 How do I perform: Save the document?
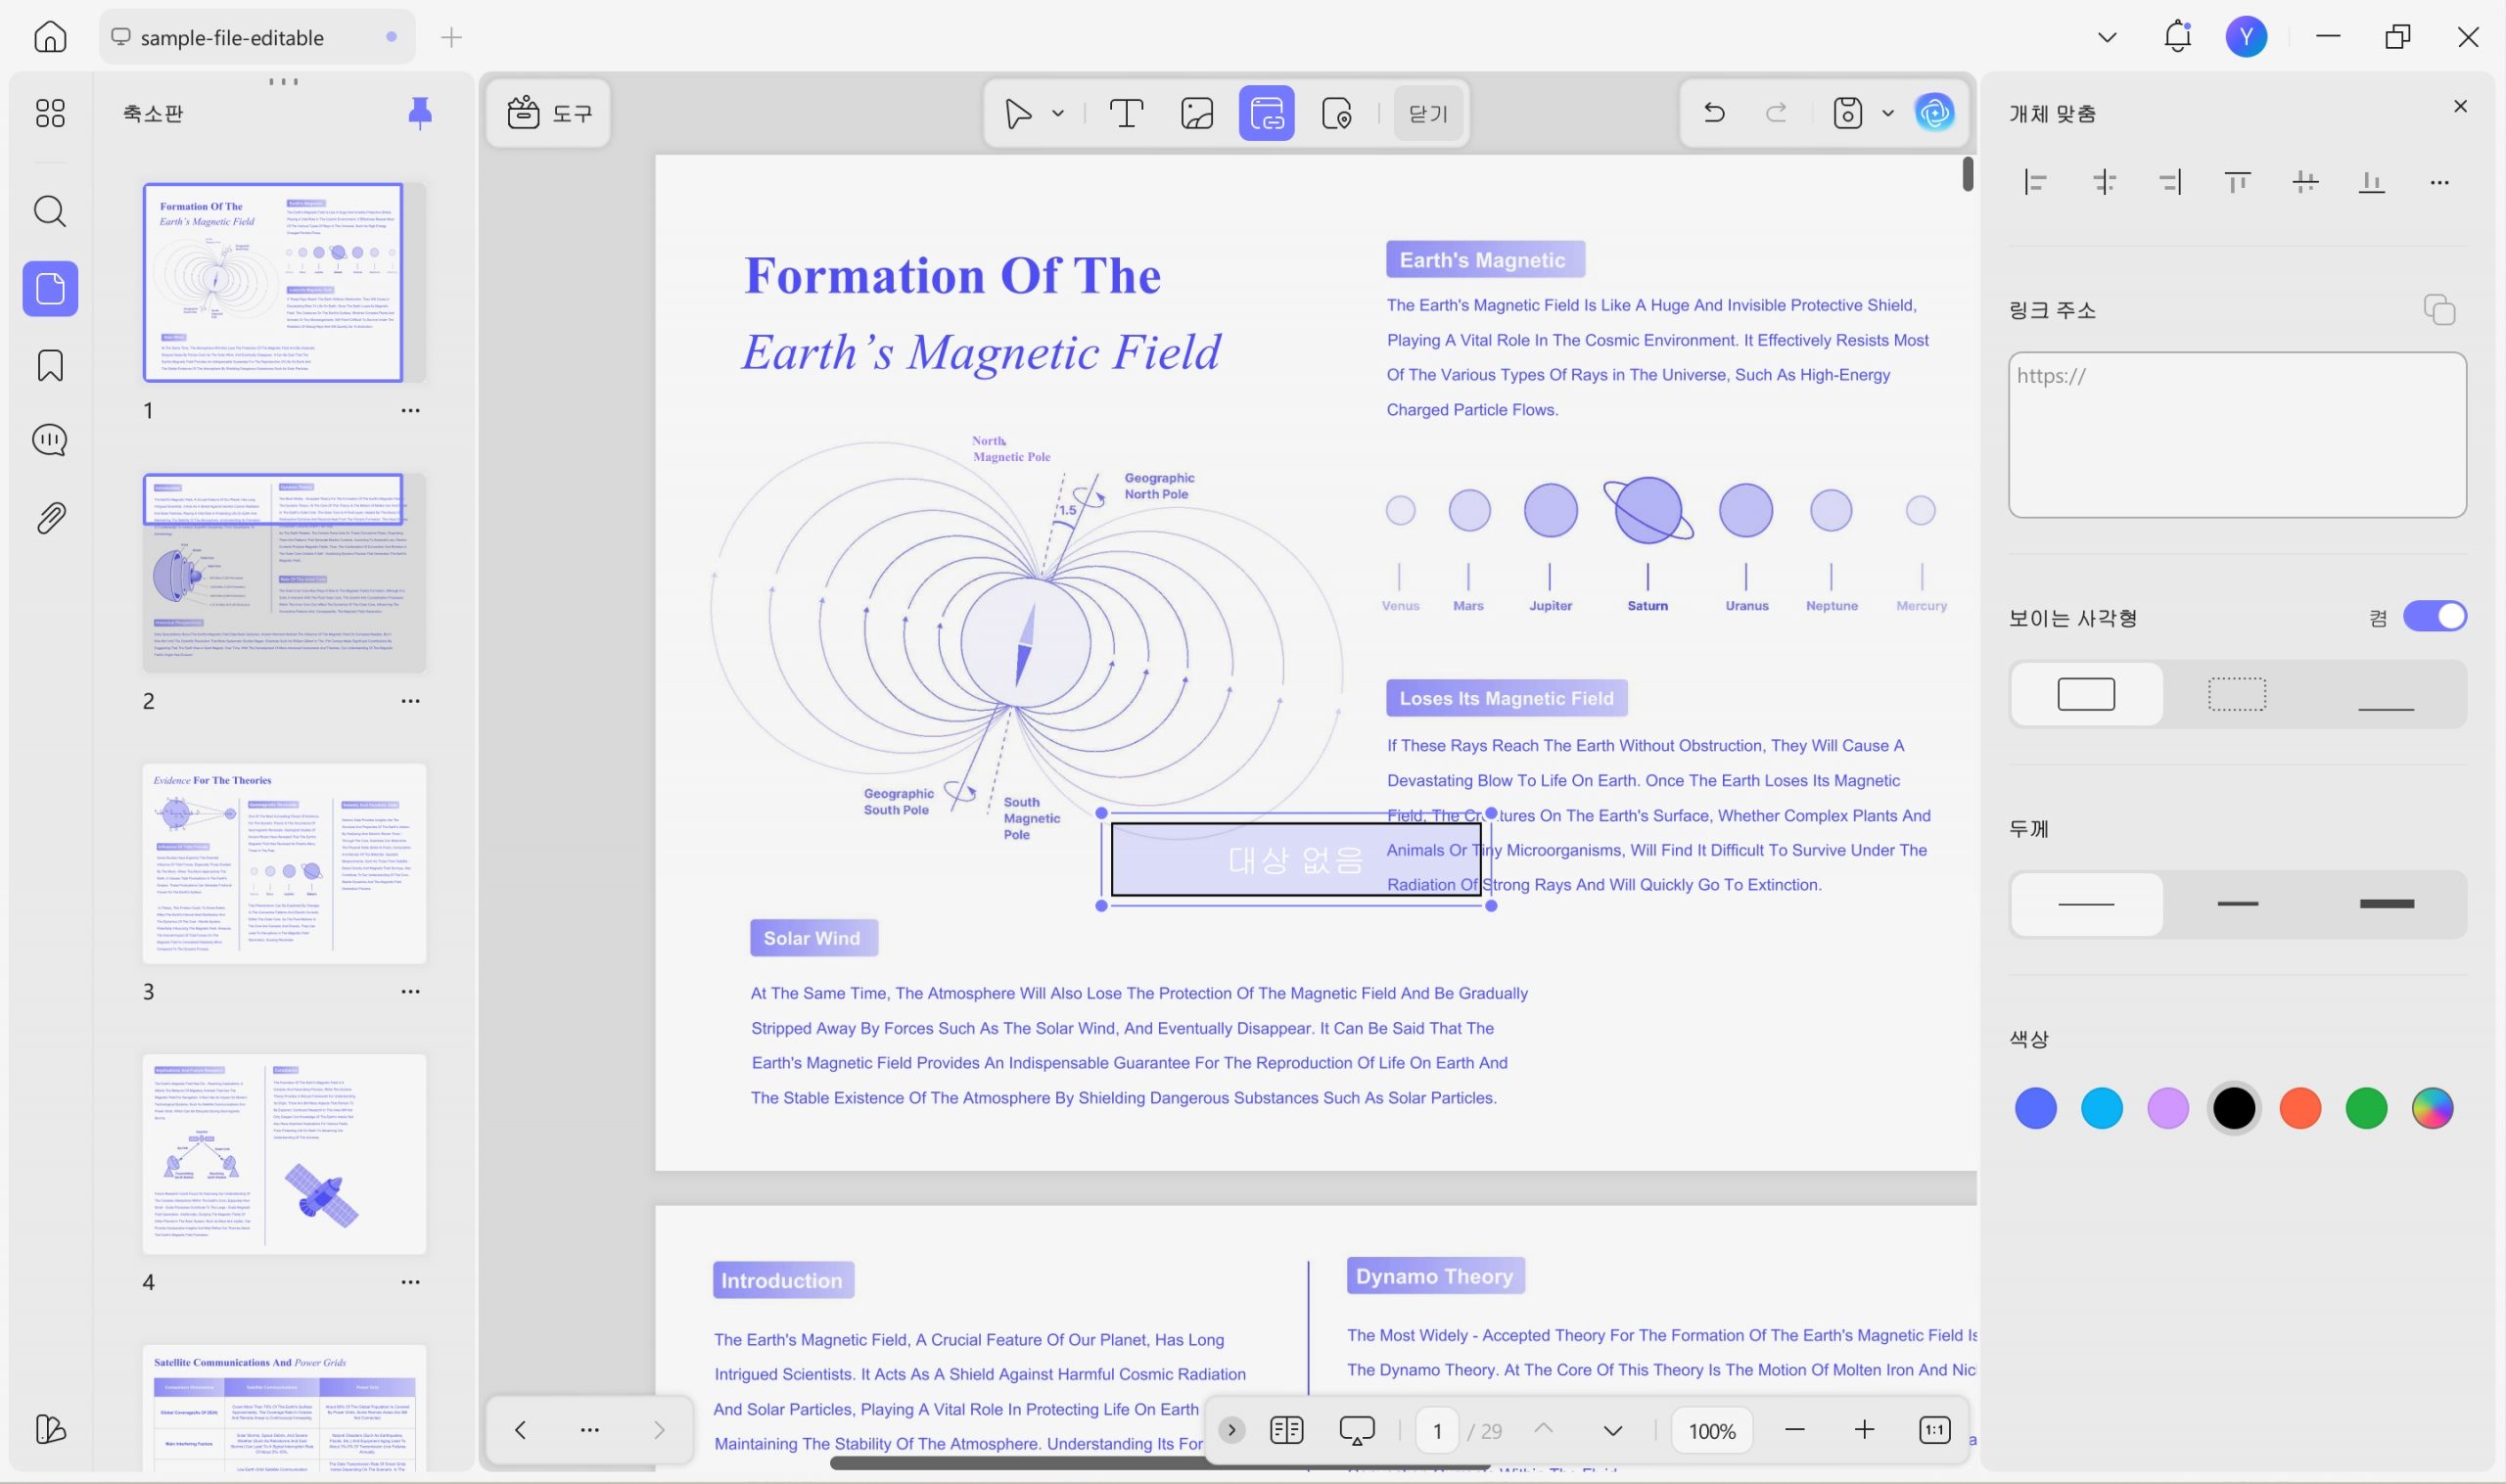1847,113
